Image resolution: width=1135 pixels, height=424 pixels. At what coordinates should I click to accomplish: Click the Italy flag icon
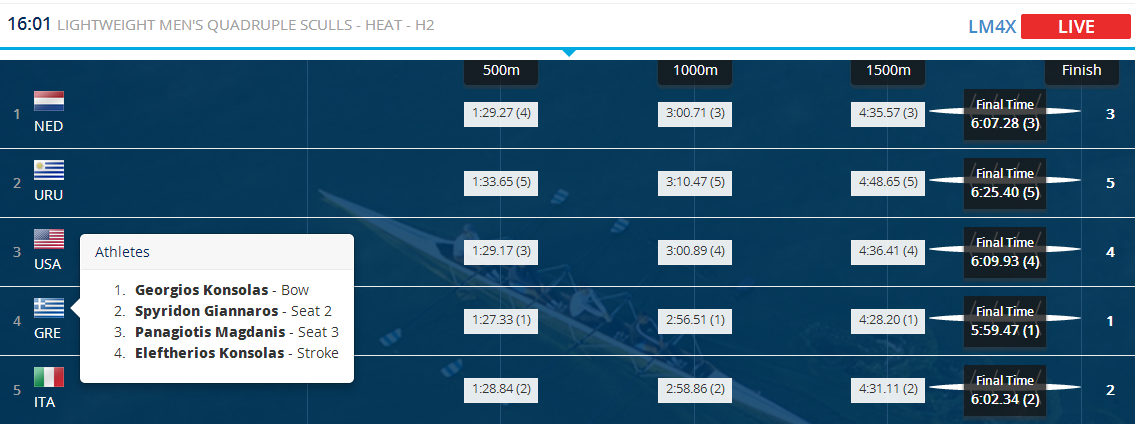(x=49, y=377)
